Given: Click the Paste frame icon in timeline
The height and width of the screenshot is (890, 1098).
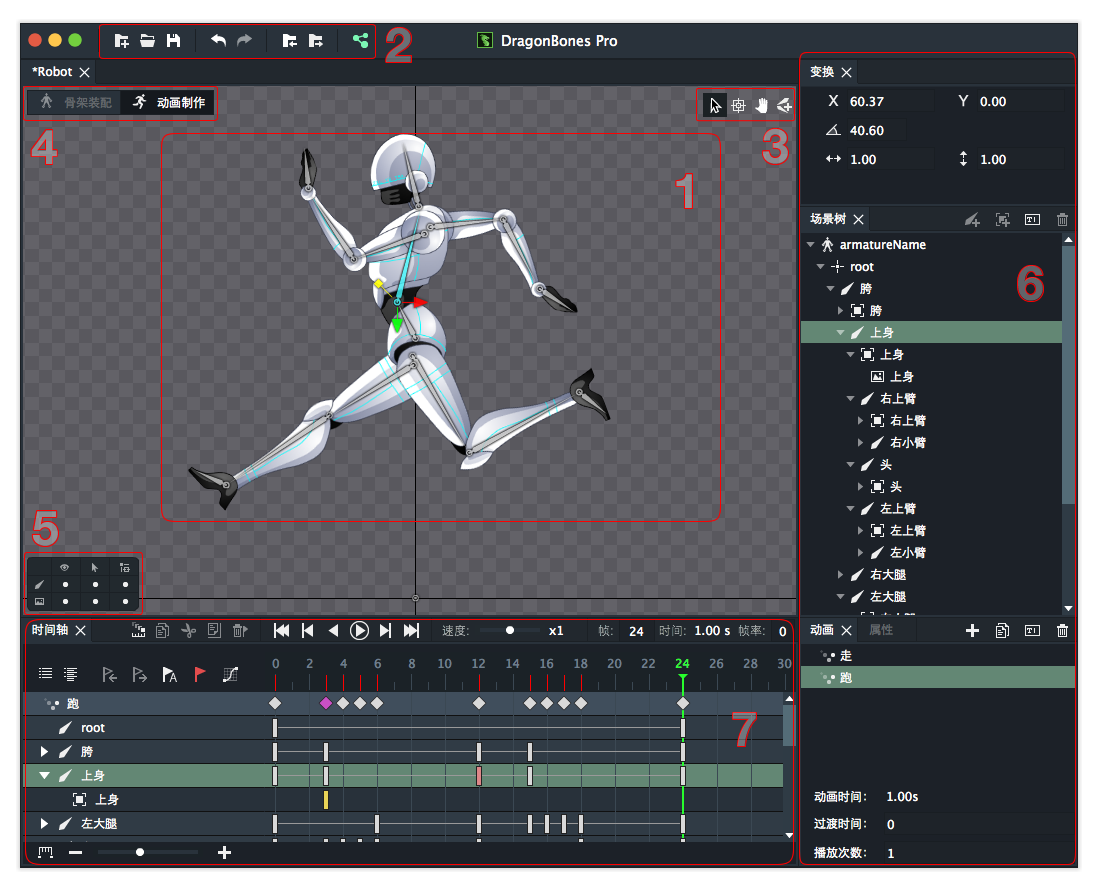Looking at the screenshot, I should click(214, 631).
